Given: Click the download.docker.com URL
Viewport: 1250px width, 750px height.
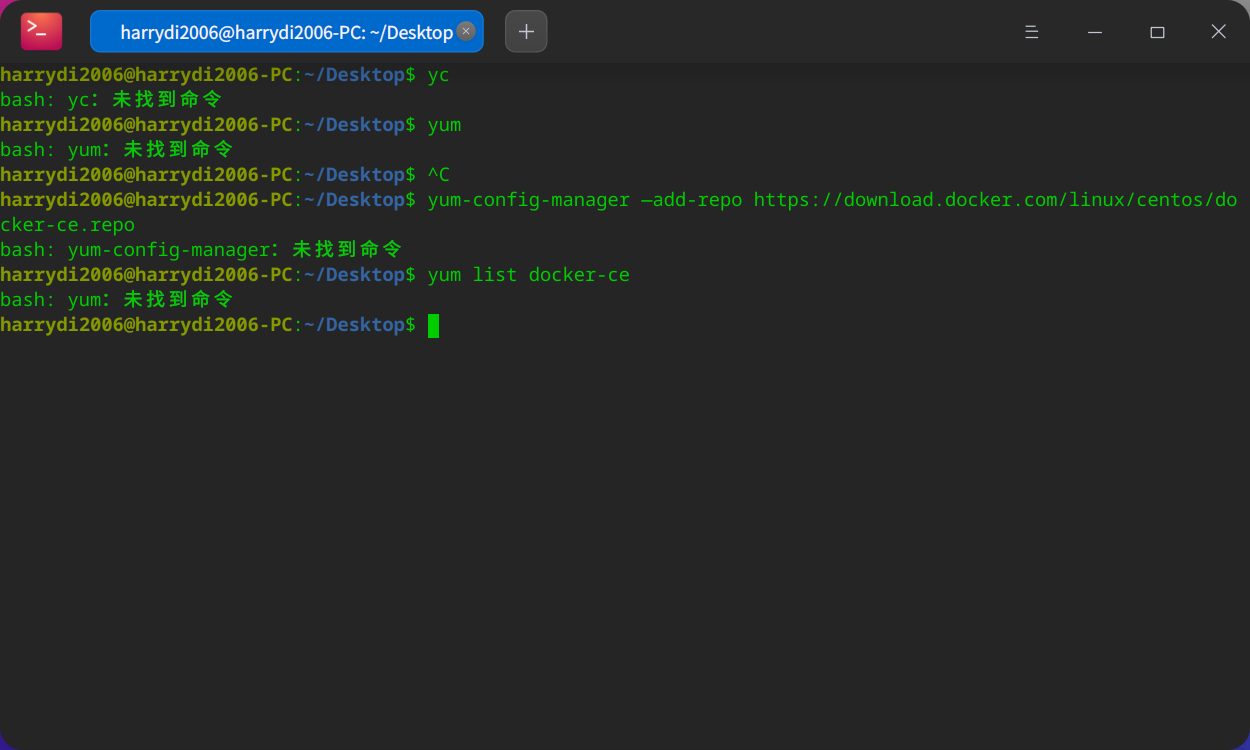Looking at the screenshot, I should [990, 200].
